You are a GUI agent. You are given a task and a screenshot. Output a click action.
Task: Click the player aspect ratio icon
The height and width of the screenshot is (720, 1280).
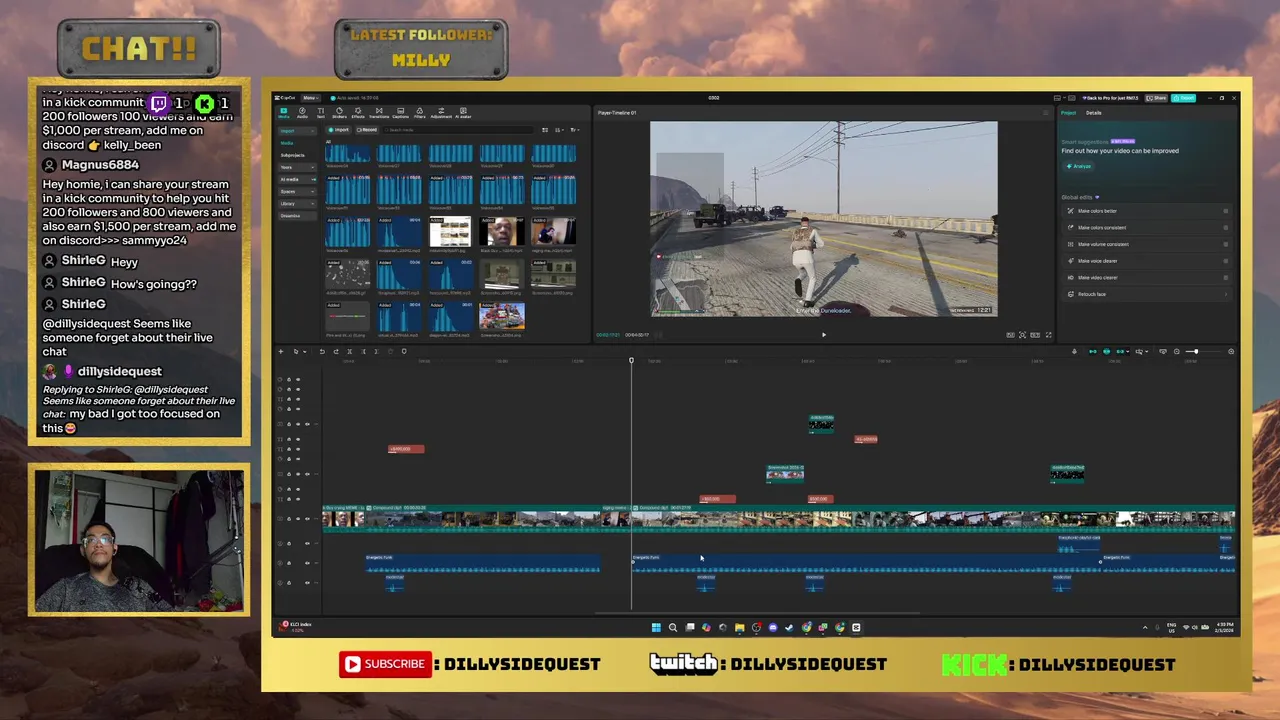point(1035,335)
